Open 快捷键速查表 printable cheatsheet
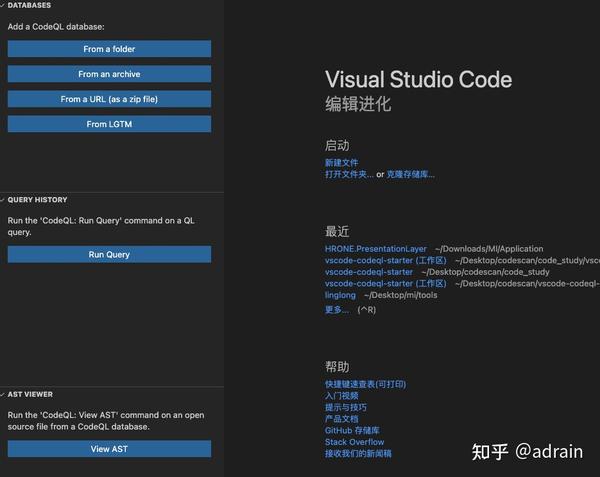Image resolution: width=600 pixels, height=477 pixels. [x=365, y=384]
